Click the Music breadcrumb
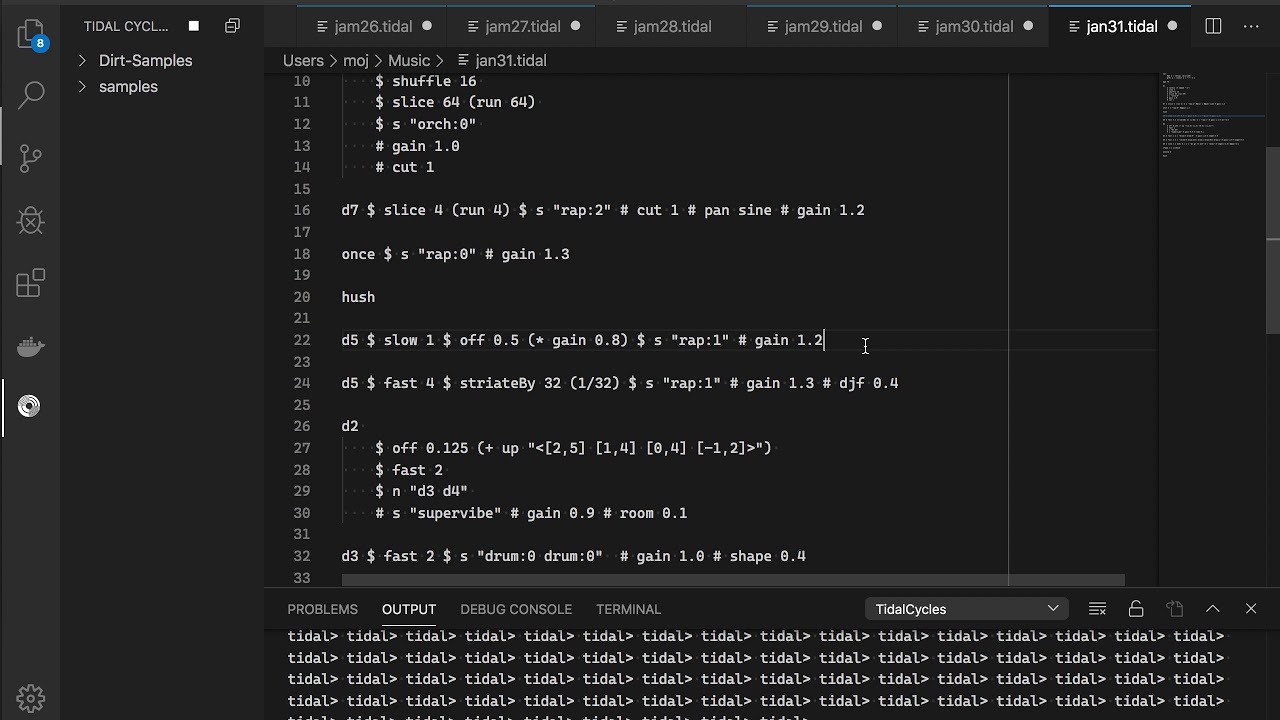This screenshot has height=720, width=1280. (x=409, y=60)
